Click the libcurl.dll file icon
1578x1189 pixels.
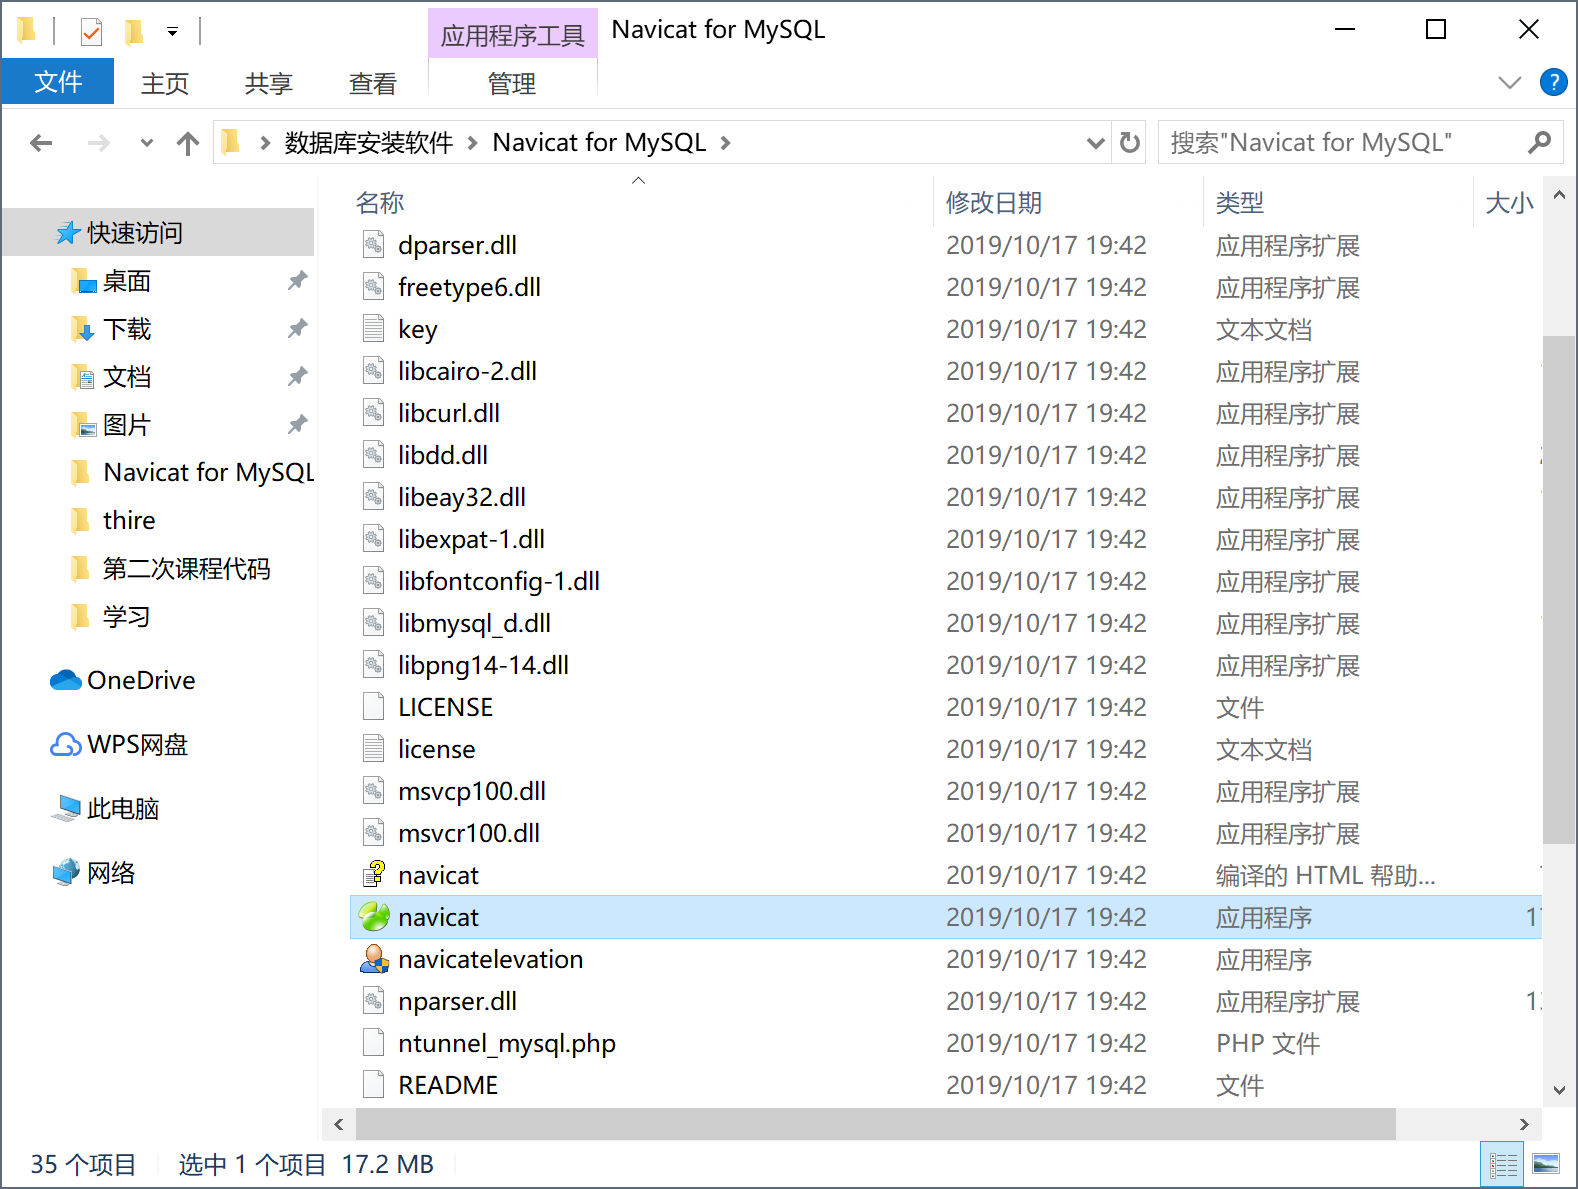373,412
